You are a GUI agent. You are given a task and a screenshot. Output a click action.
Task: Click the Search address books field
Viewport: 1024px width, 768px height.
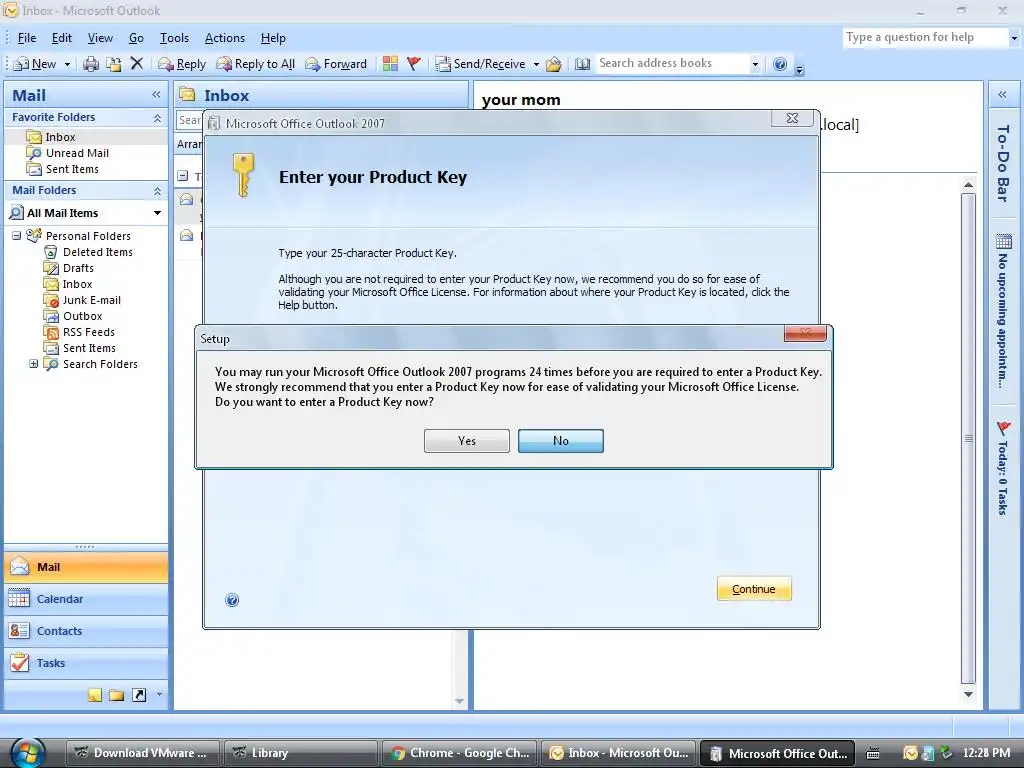pyautogui.click(x=671, y=63)
